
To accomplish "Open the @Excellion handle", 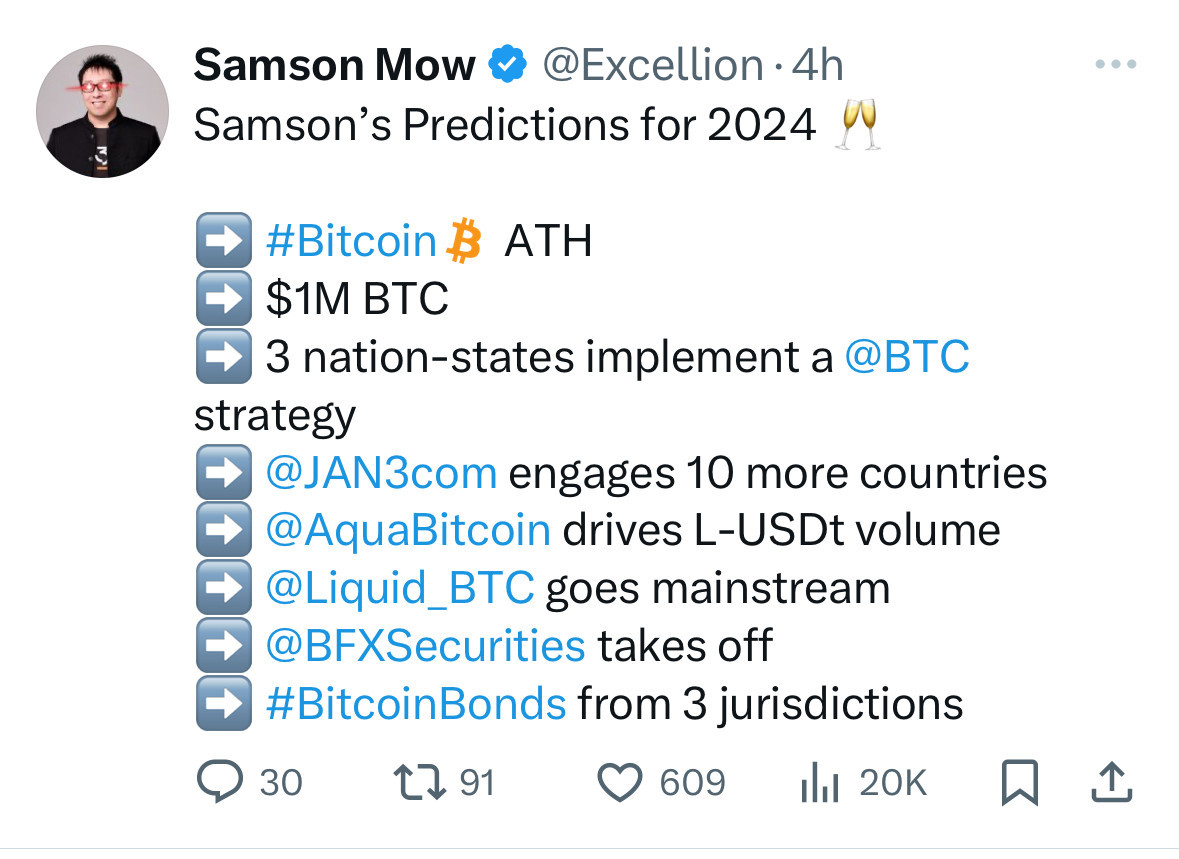I will coord(653,65).
